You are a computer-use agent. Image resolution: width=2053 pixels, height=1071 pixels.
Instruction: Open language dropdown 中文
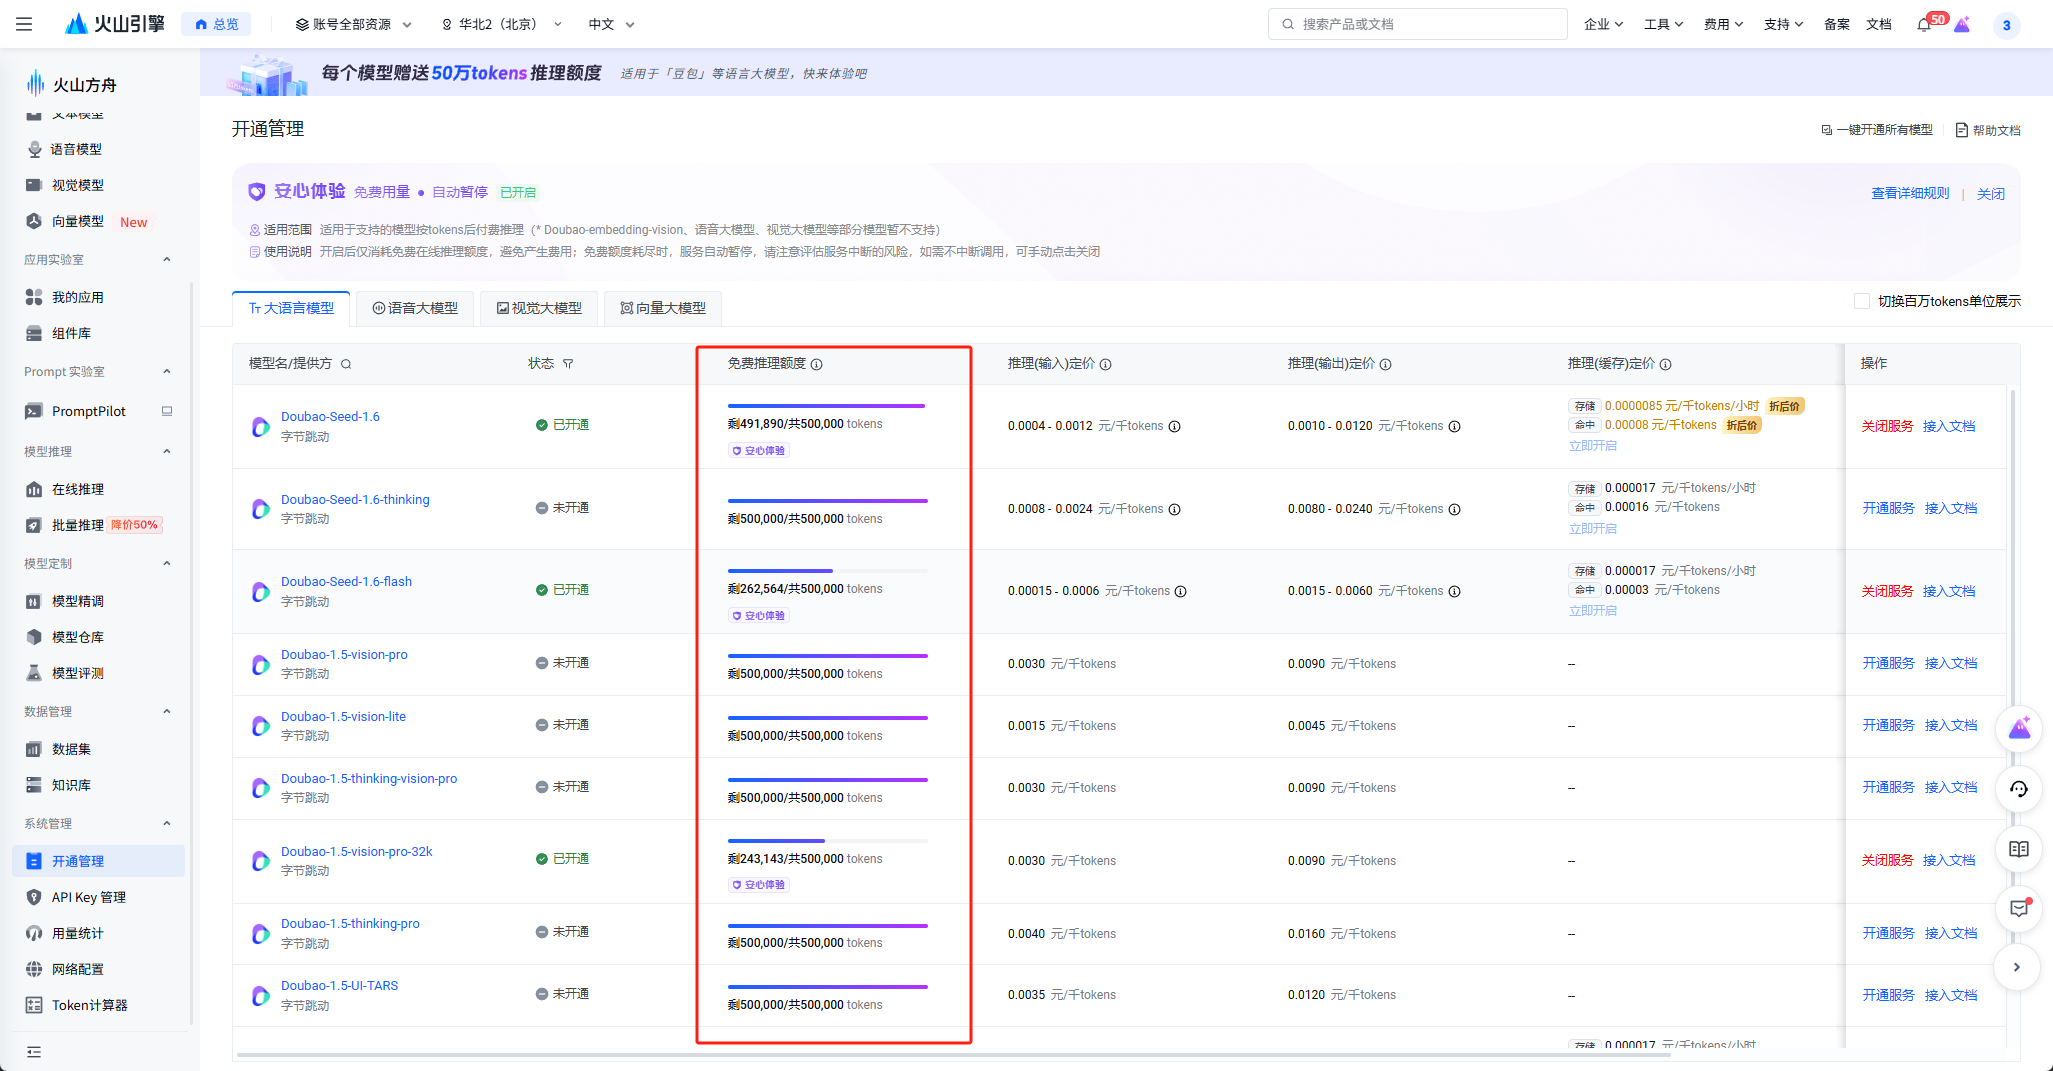pyautogui.click(x=611, y=24)
